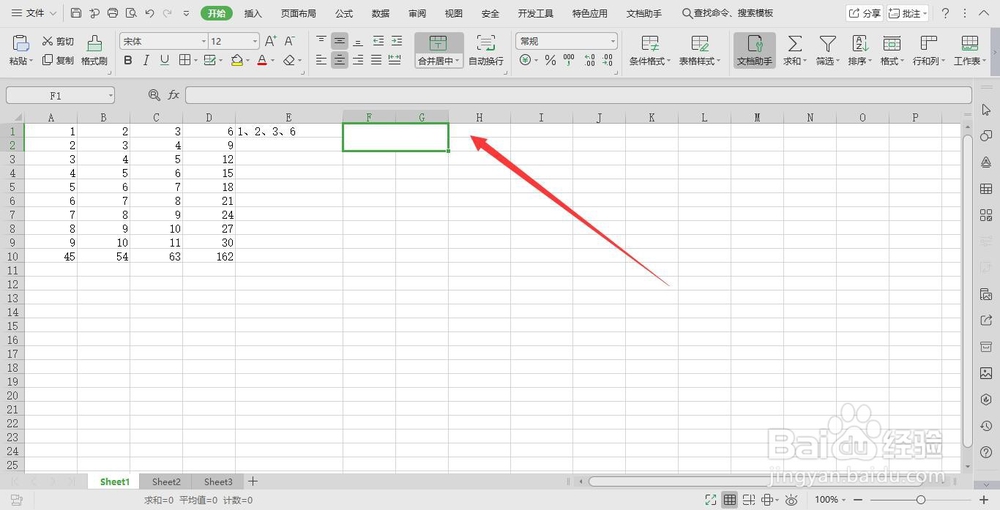
Task: Click the zoom out minus icon
Action: click(x=858, y=500)
